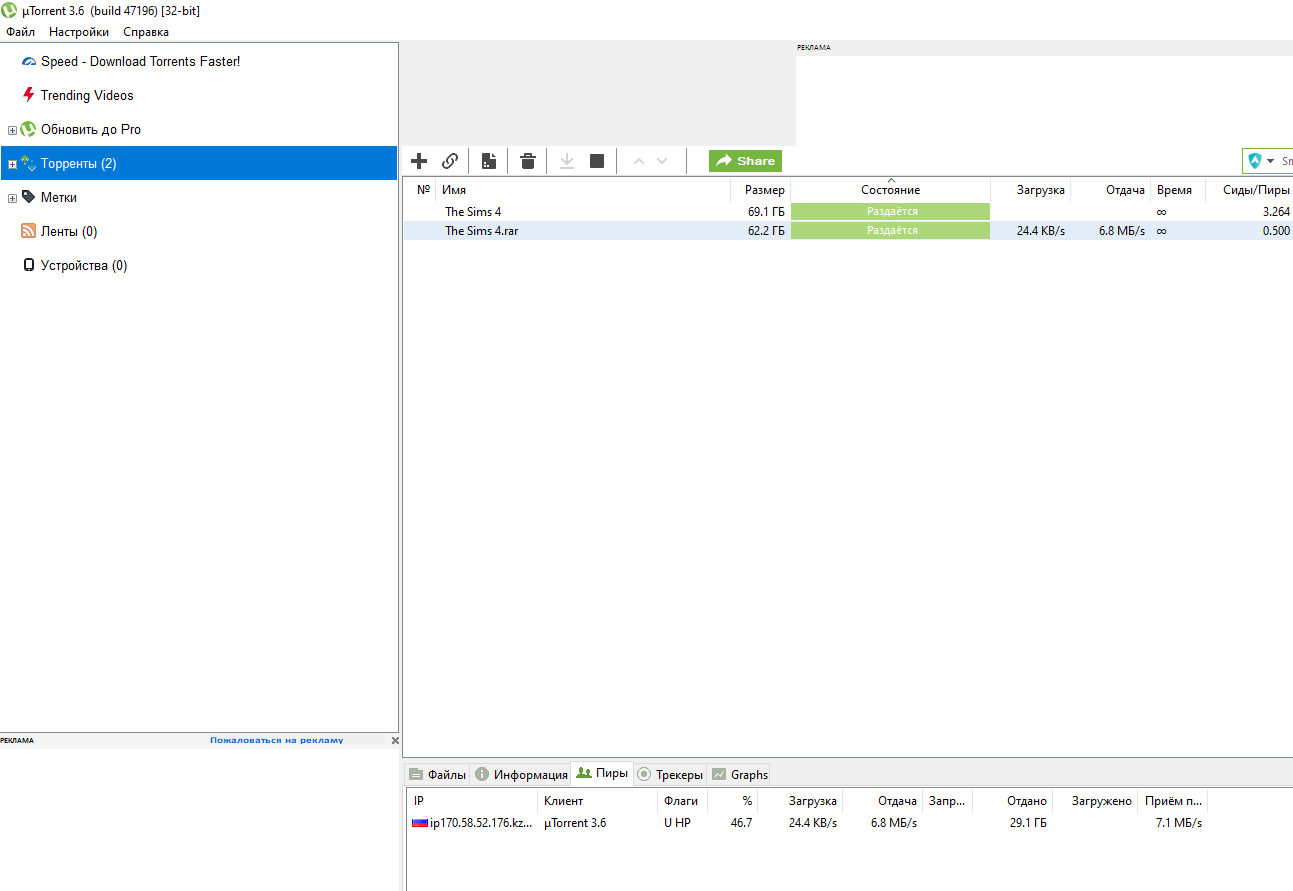Viewport: 1293px width, 891px height.
Task: Click the Start download arrow icon
Action: (x=567, y=161)
